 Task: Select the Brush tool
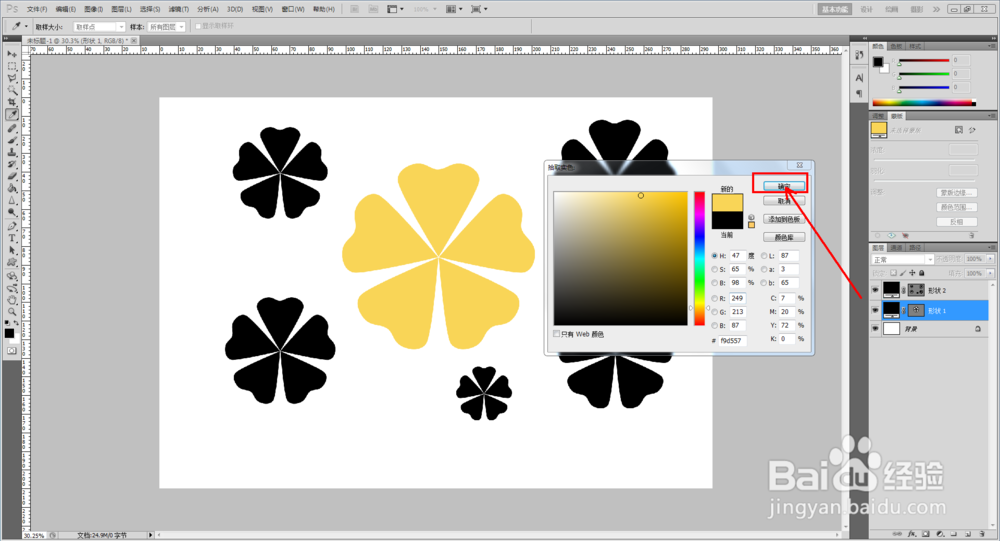pos(11,140)
